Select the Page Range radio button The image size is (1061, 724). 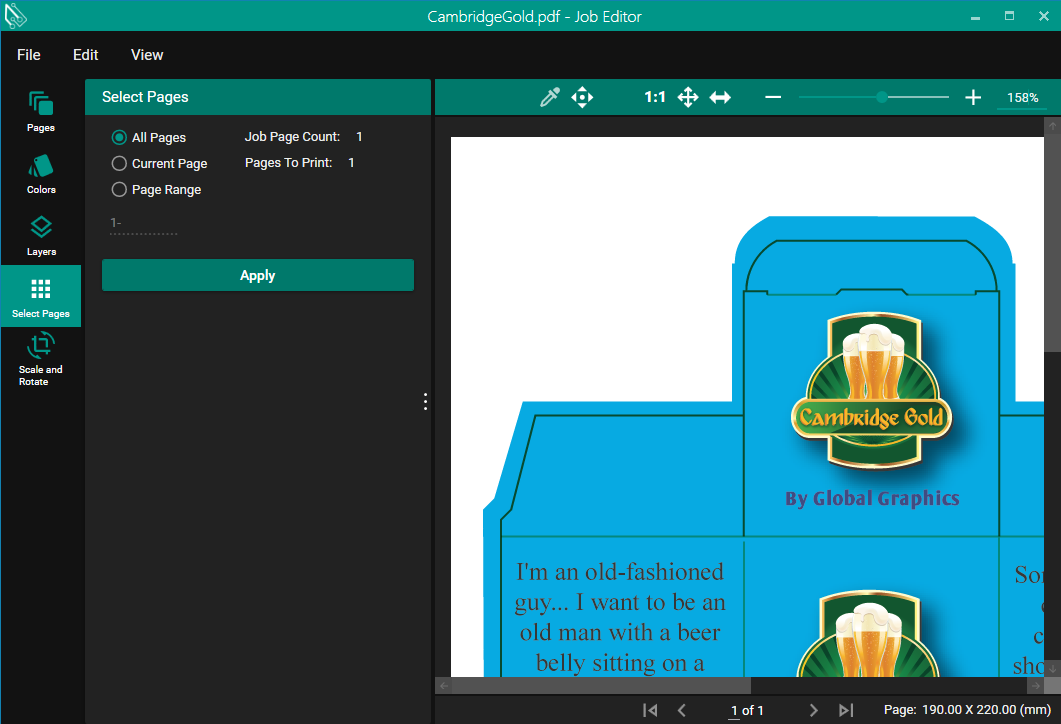[x=119, y=190]
